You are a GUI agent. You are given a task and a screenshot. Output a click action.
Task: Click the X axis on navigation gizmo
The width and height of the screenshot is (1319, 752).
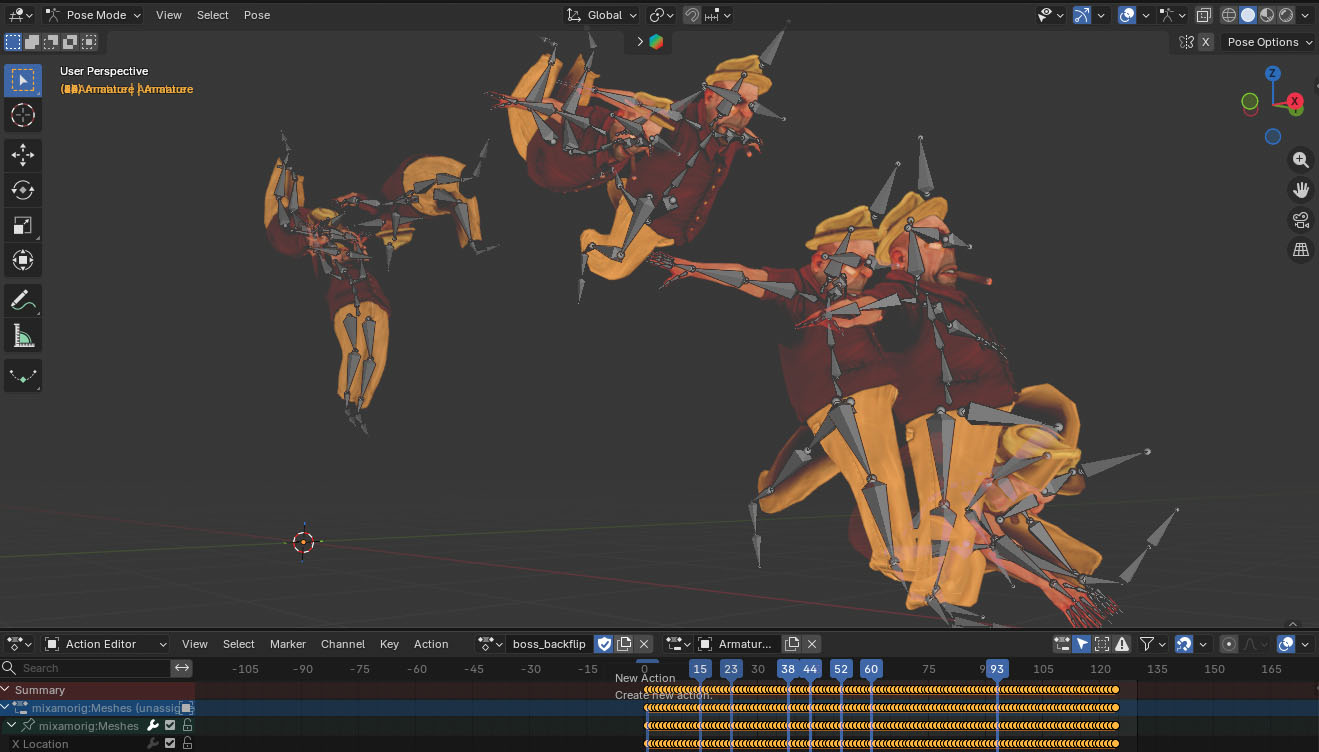(1295, 101)
